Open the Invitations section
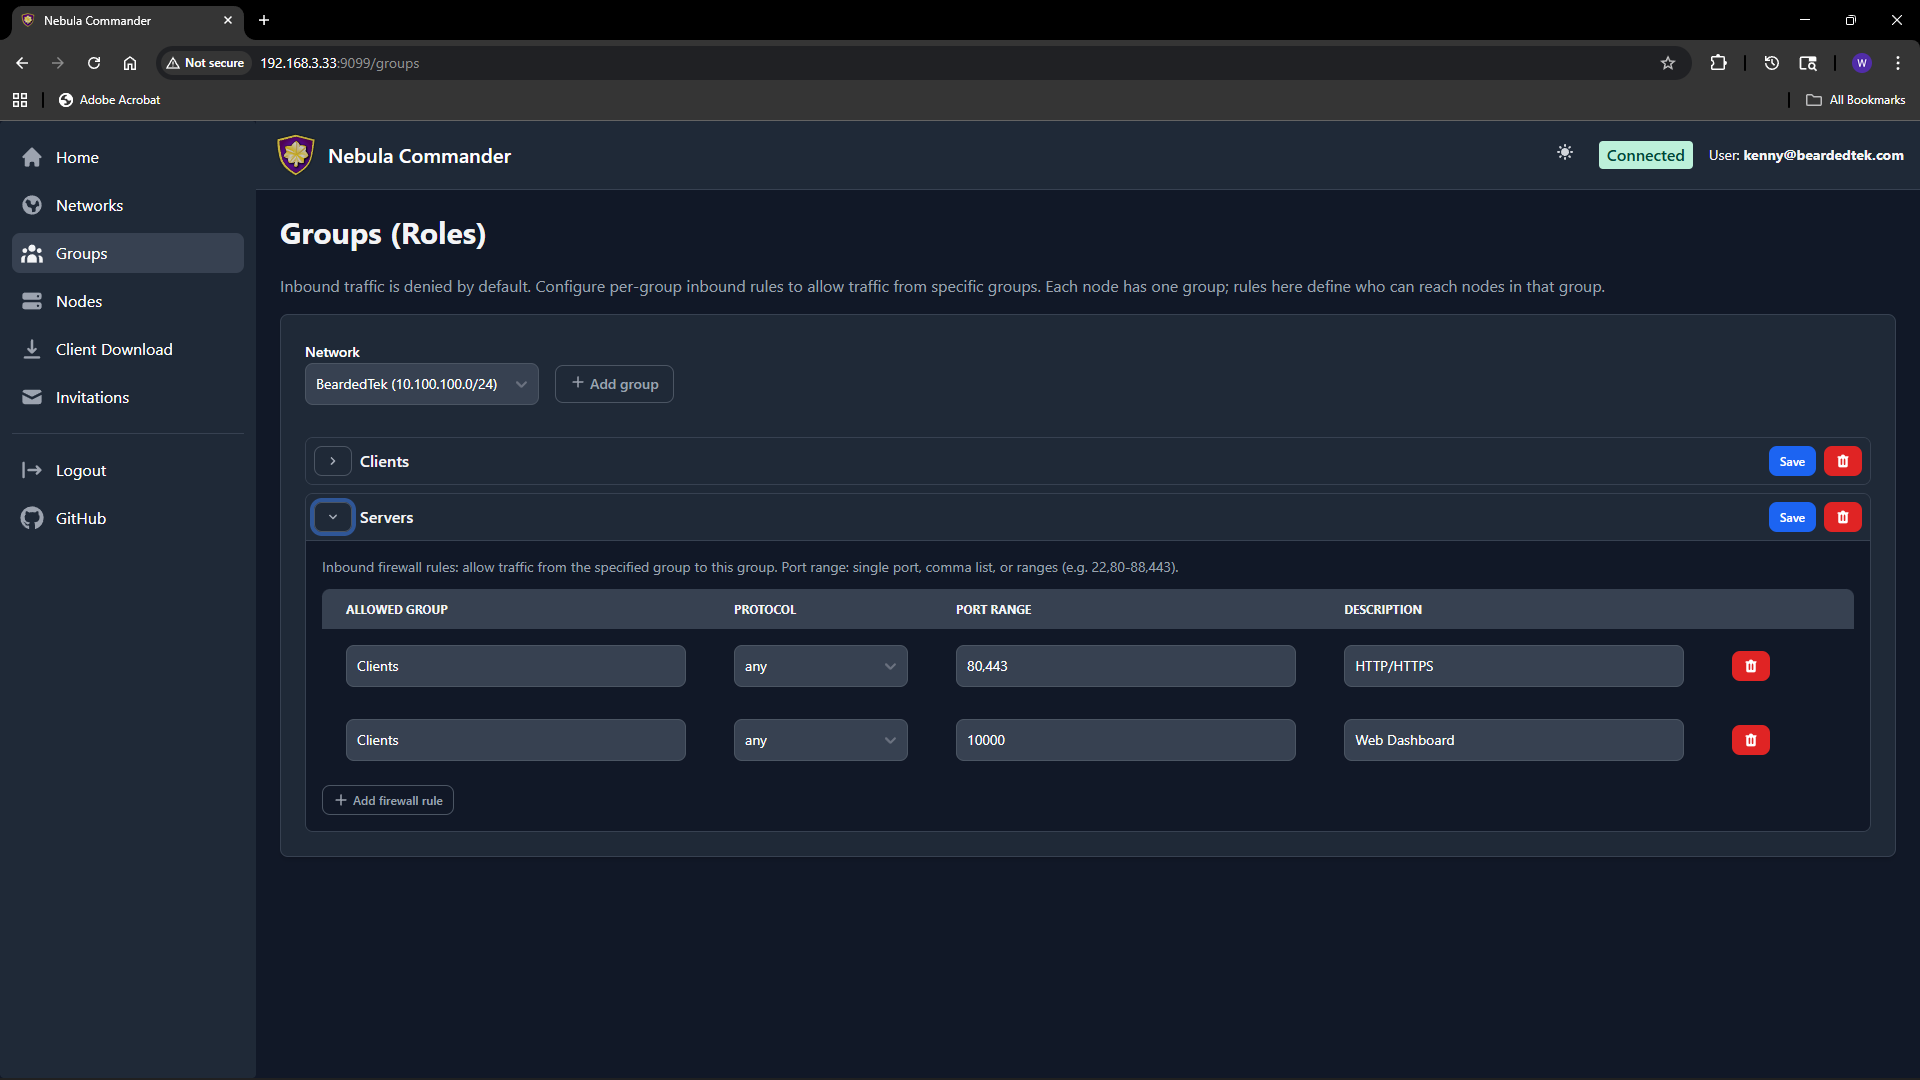1920x1080 pixels. click(92, 397)
